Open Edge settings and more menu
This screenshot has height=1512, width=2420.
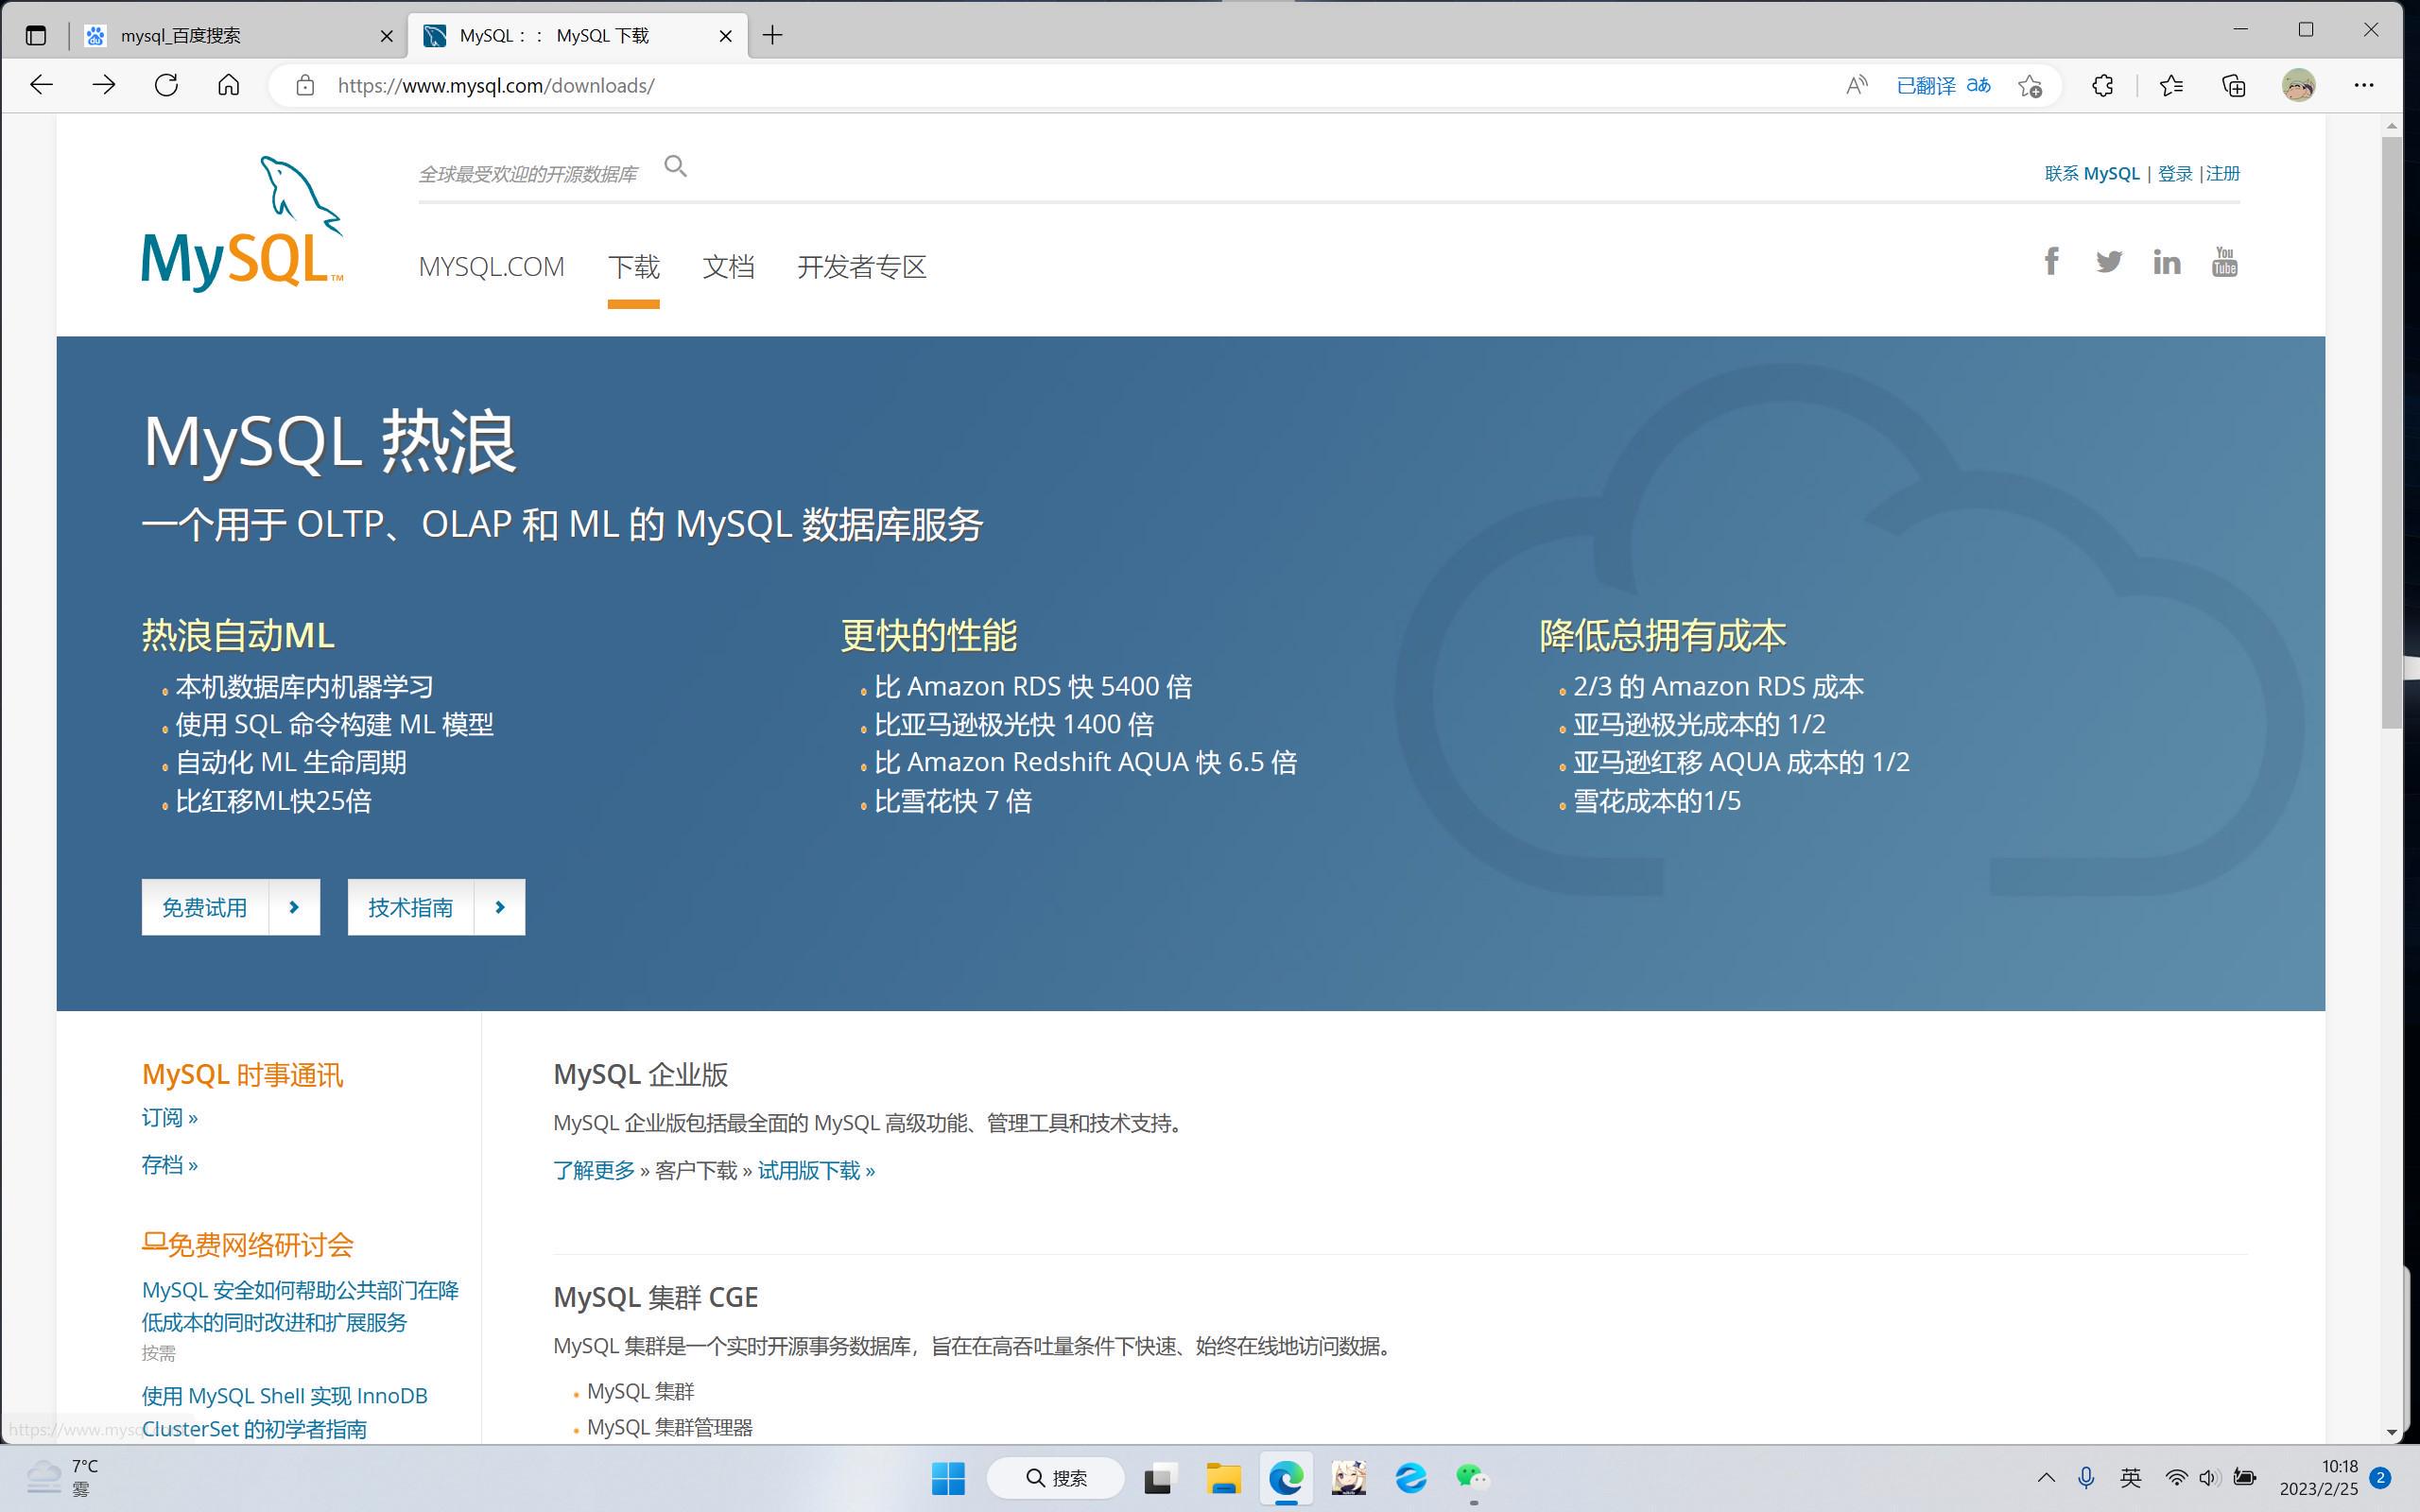[2363, 85]
